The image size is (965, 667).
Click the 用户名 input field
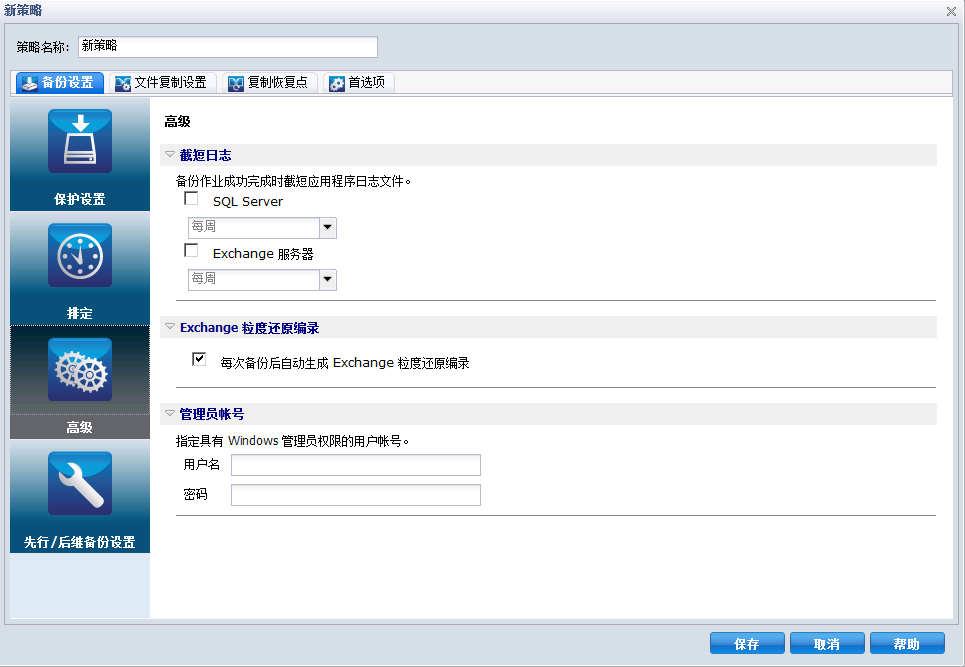click(x=355, y=464)
